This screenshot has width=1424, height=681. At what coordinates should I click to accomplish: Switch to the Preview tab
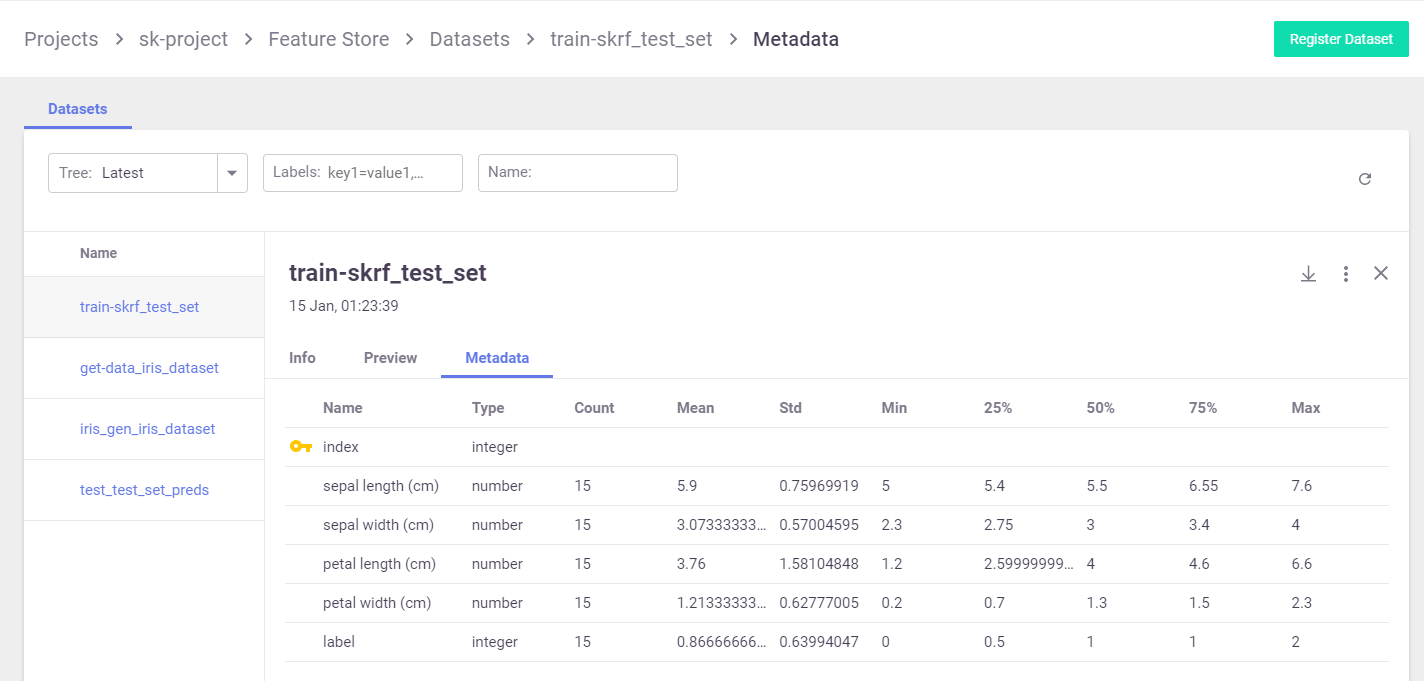[x=391, y=358]
